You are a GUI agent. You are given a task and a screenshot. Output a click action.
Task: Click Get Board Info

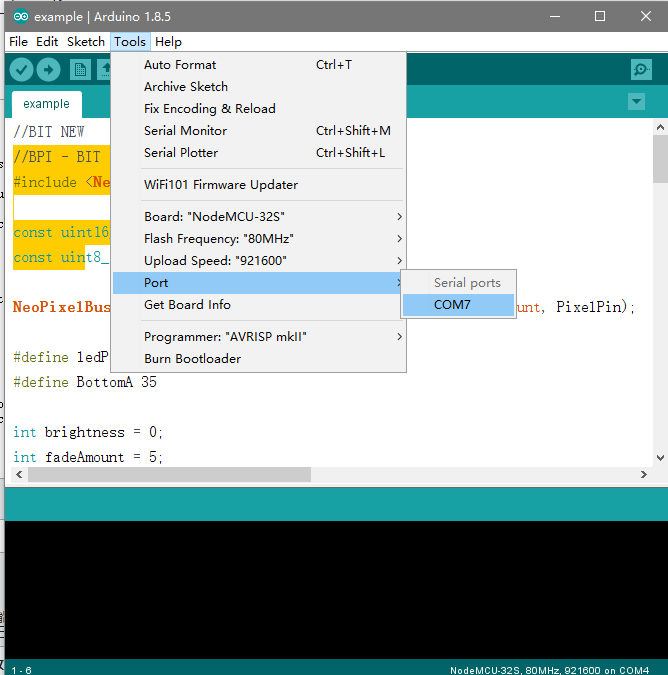(x=187, y=305)
